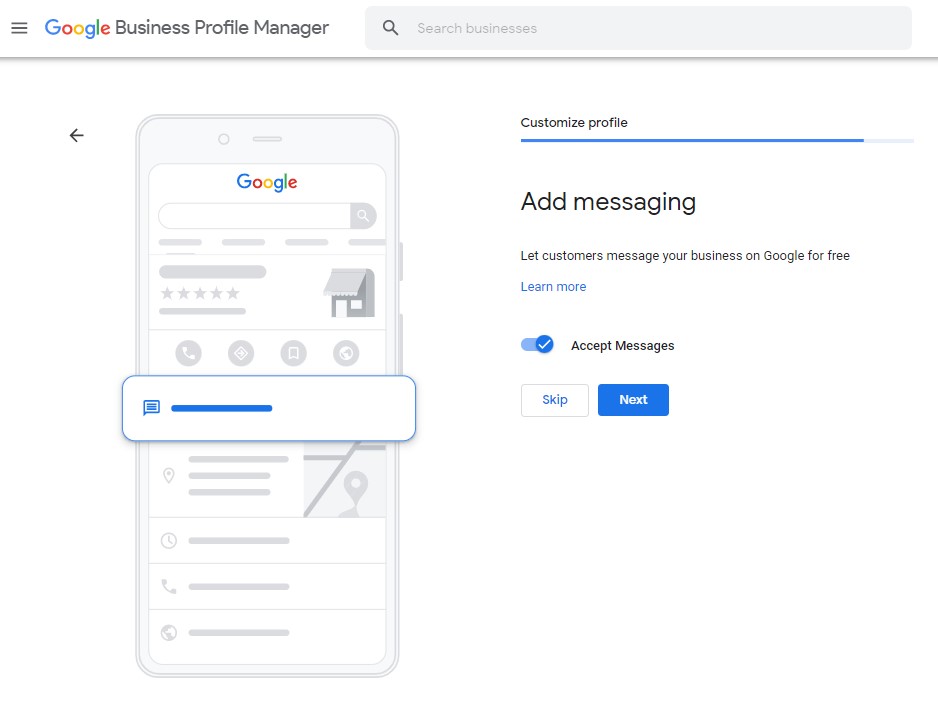Image resolution: width=938 pixels, height=709 pixels.
Task: Click the Customize profile label
Action: 574,123
